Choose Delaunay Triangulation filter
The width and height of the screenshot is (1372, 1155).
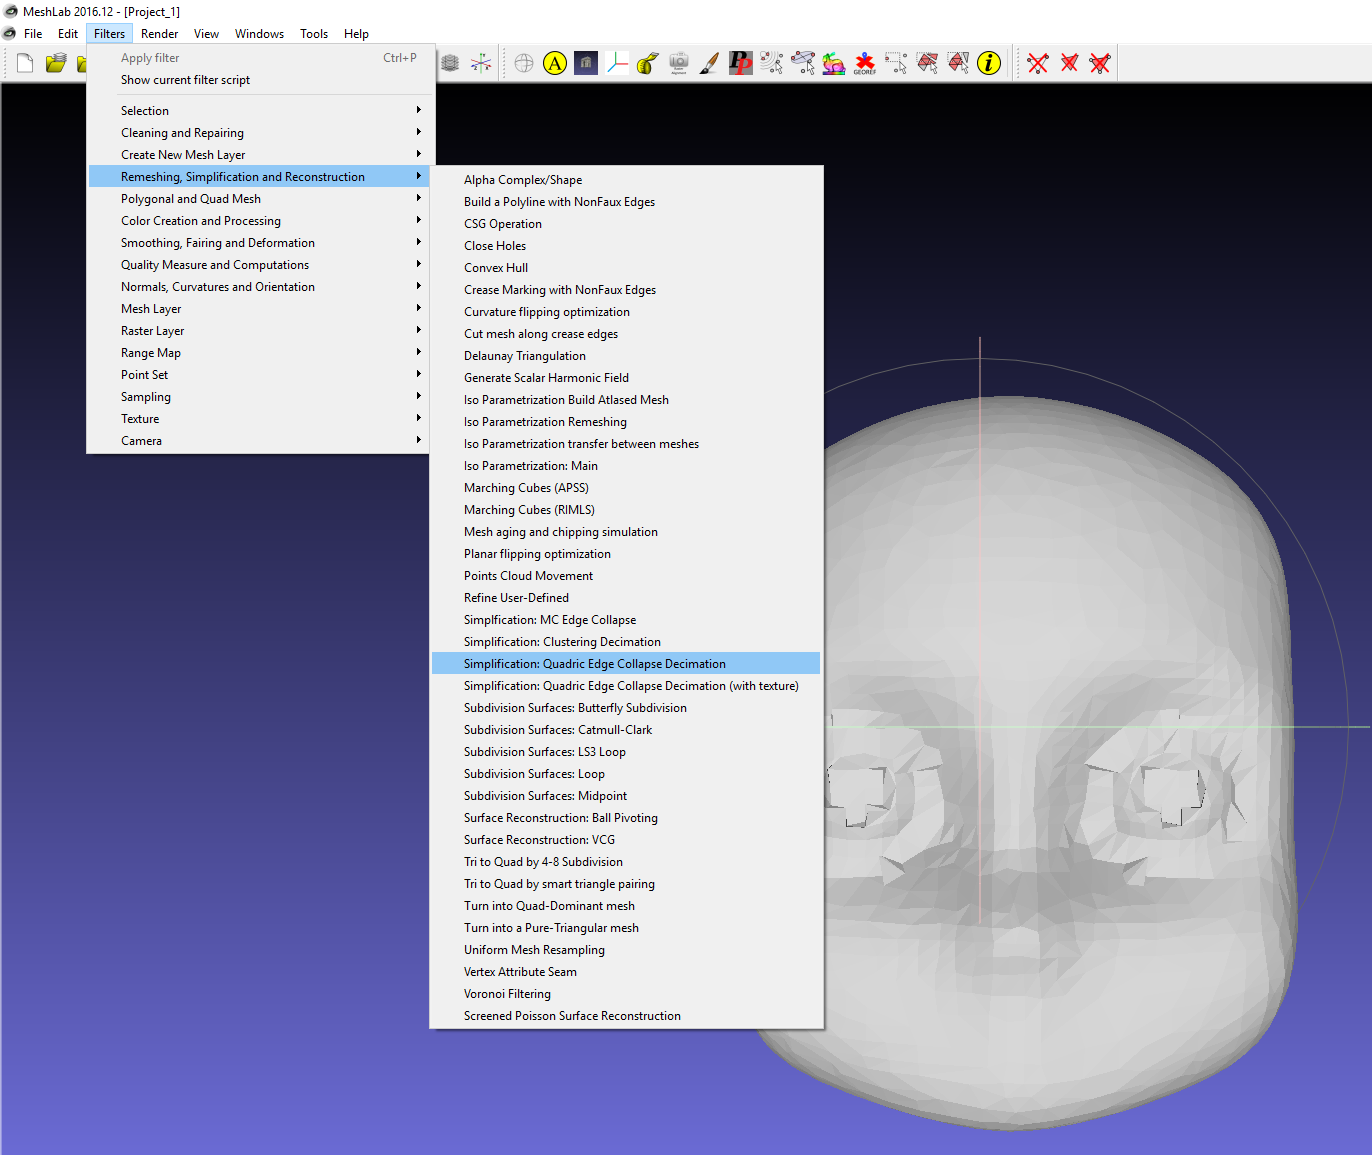click(626, 356)
